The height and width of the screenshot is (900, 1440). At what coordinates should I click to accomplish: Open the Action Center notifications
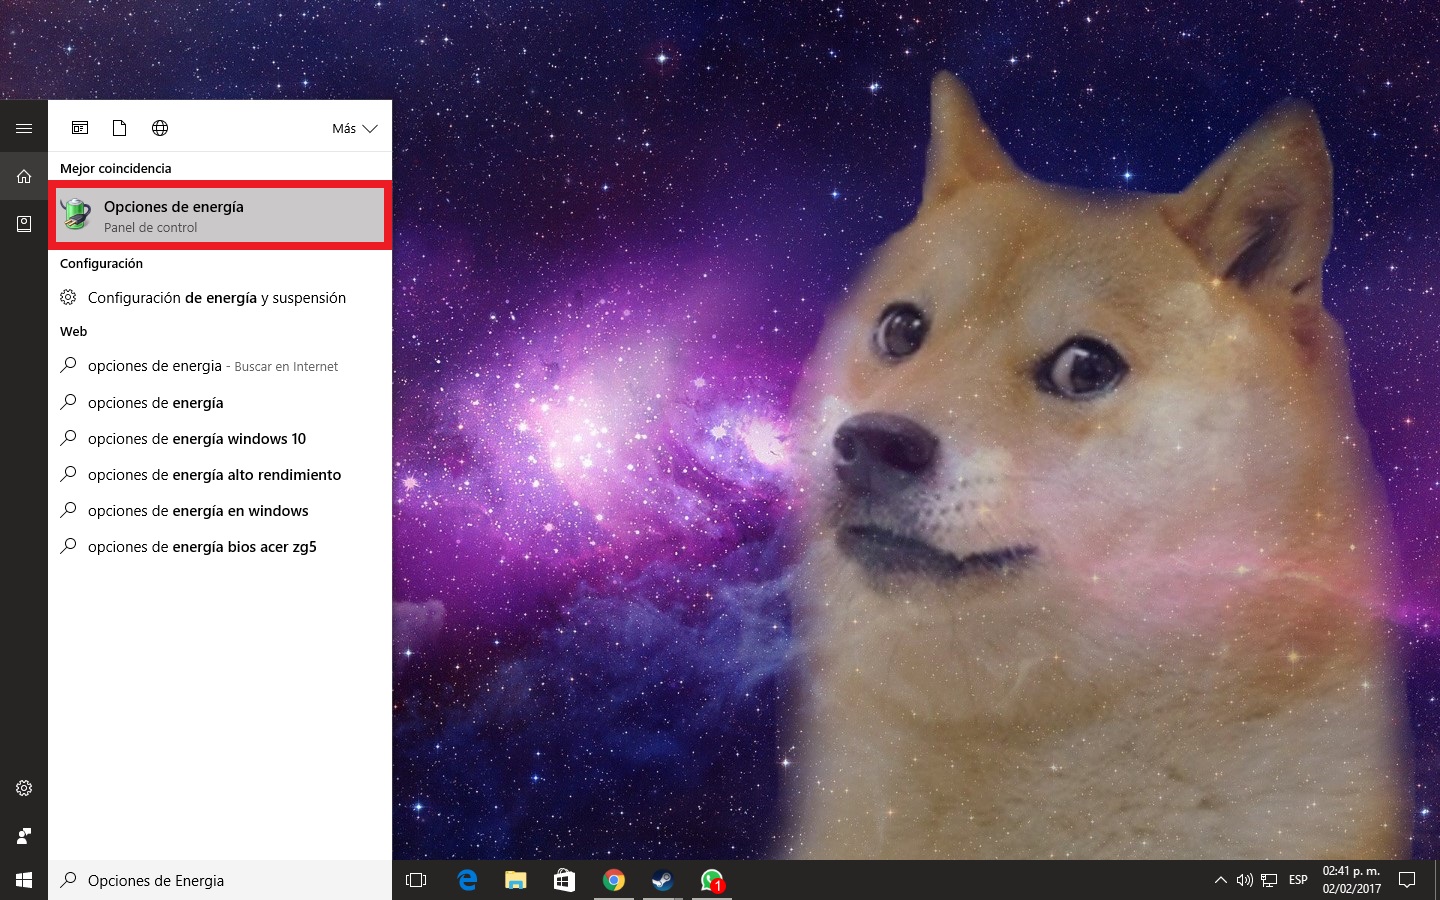click(1407, 880)
